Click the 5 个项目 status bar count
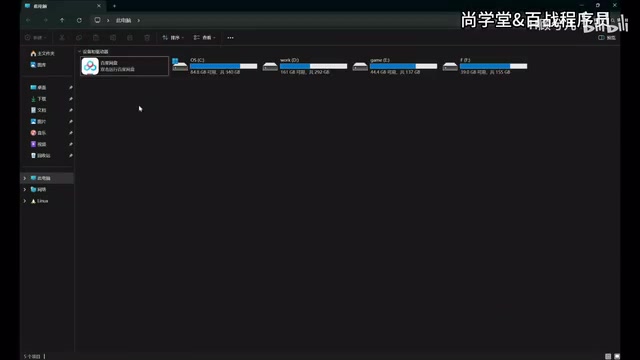640x360 pixels. tap(32, 356)
